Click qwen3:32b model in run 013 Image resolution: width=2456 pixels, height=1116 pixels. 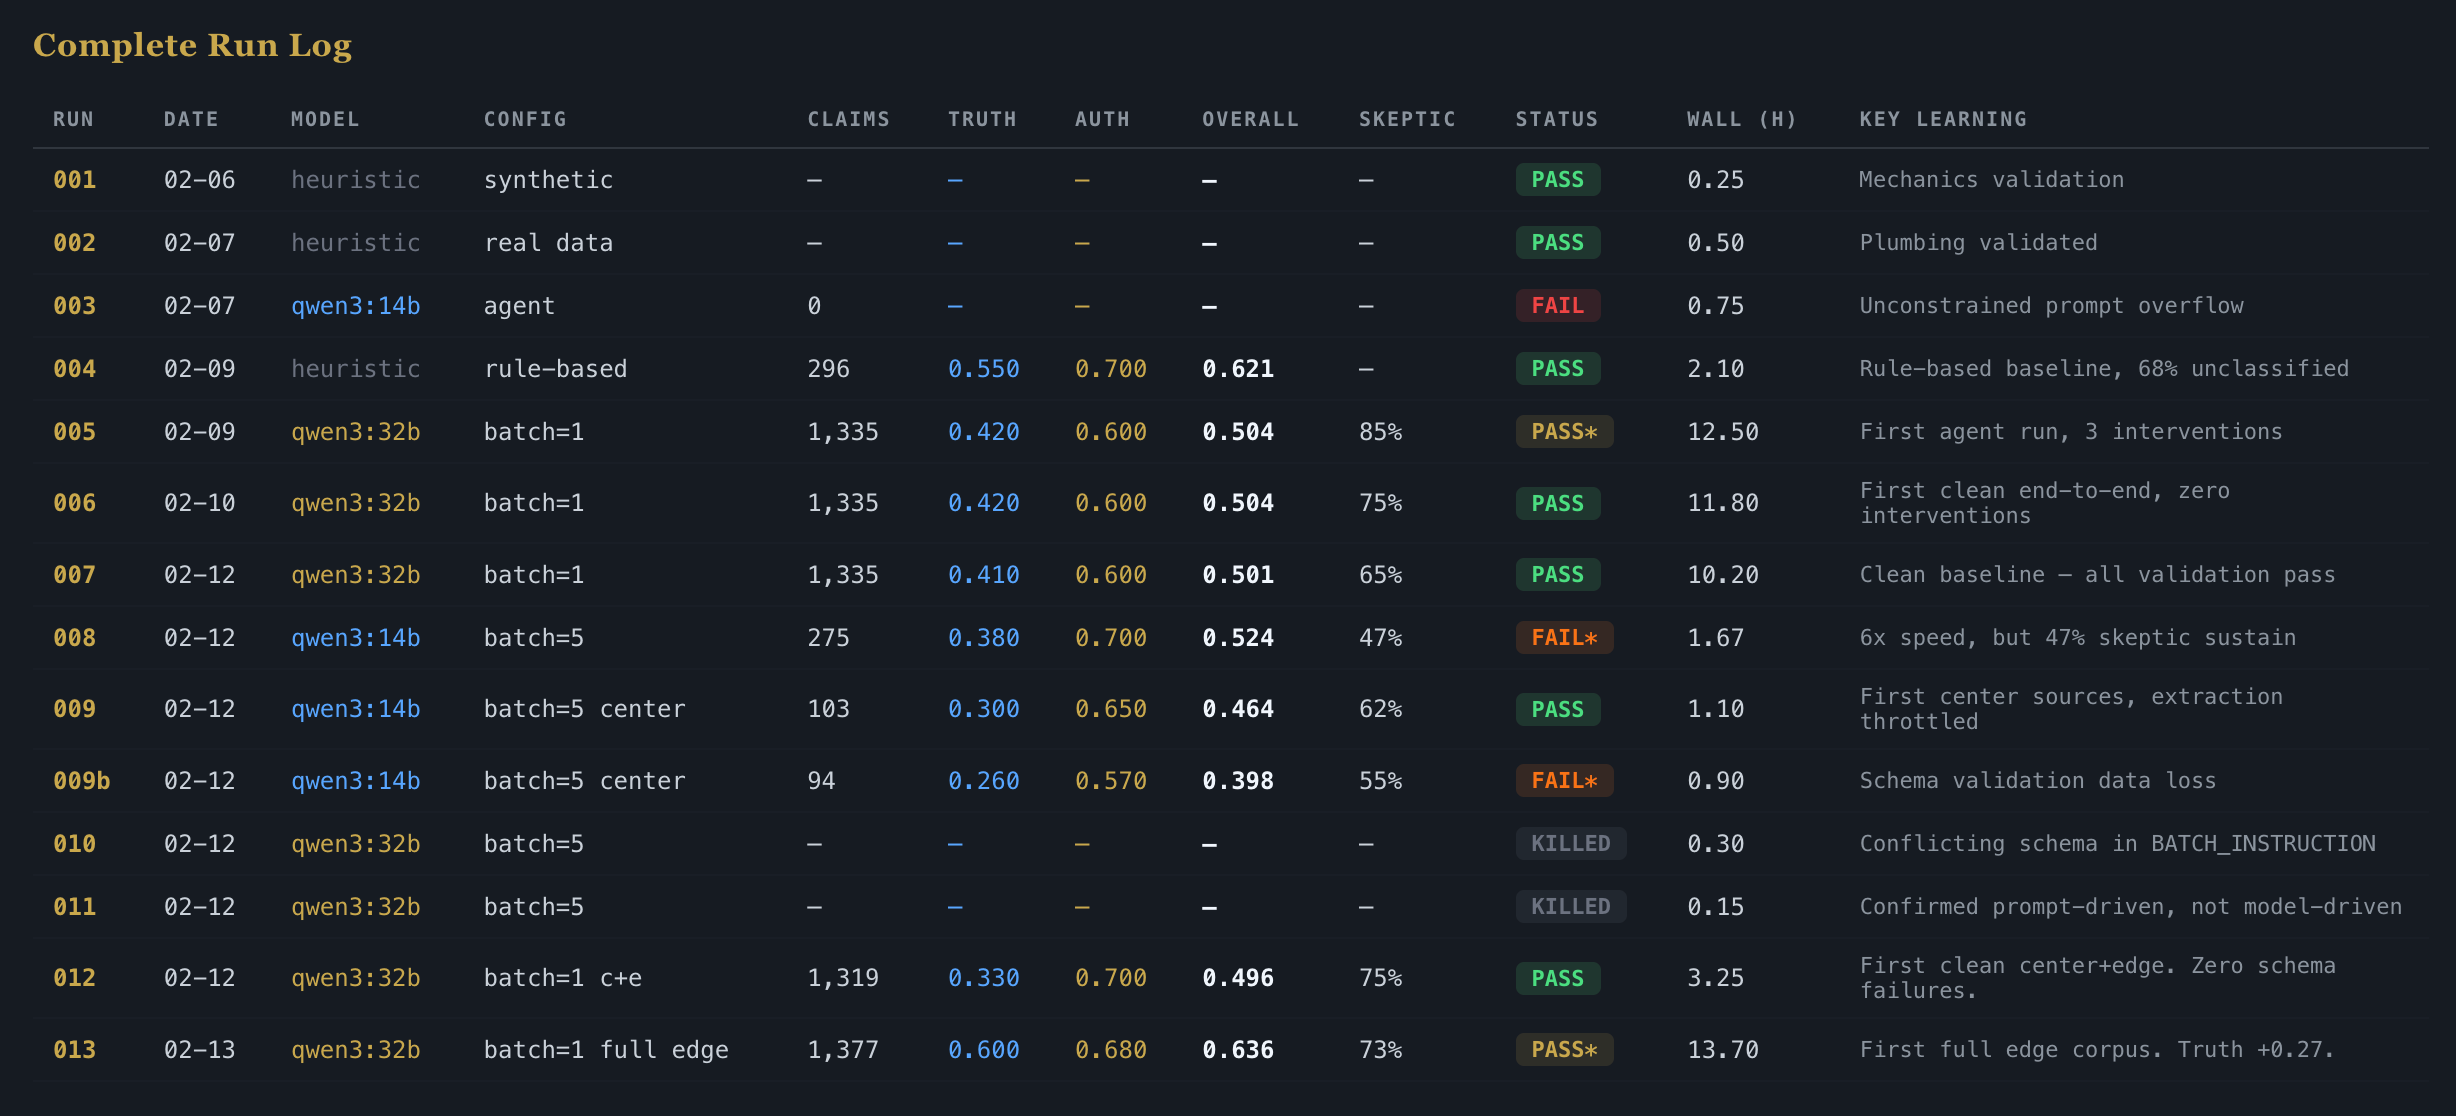click(355, 1050)
